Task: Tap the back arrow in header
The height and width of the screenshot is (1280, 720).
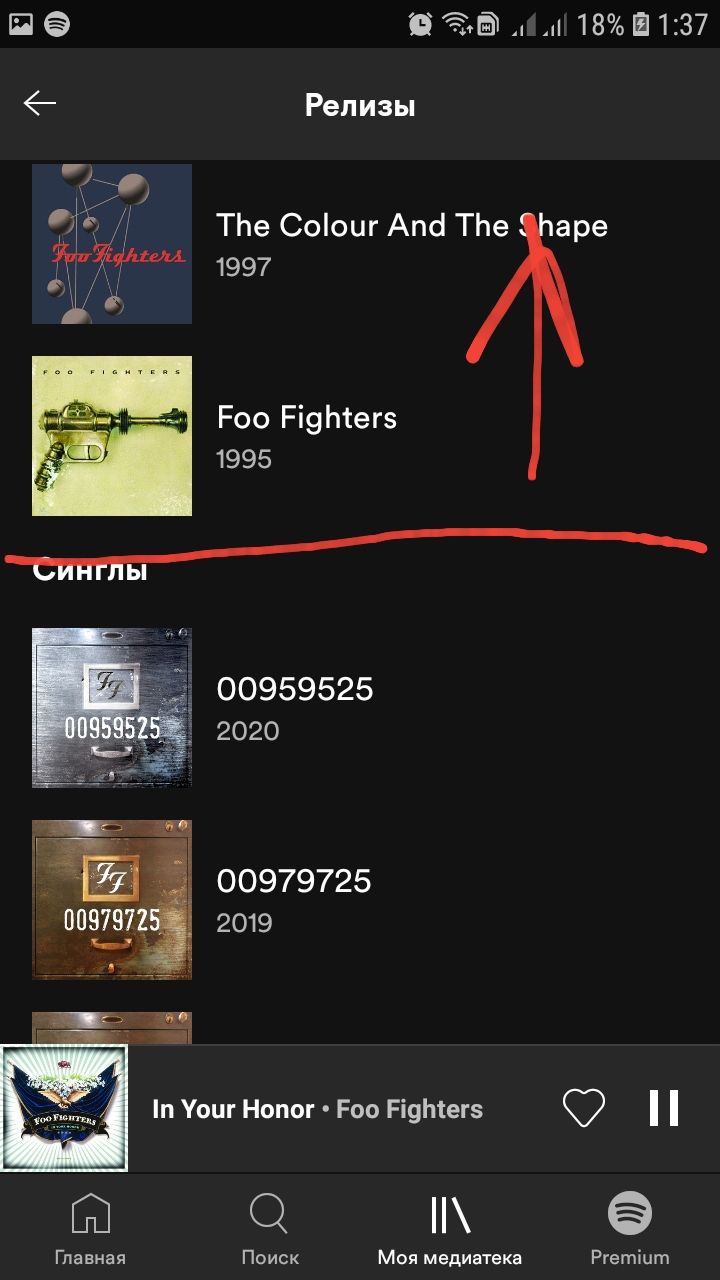Action: [40, 104]
